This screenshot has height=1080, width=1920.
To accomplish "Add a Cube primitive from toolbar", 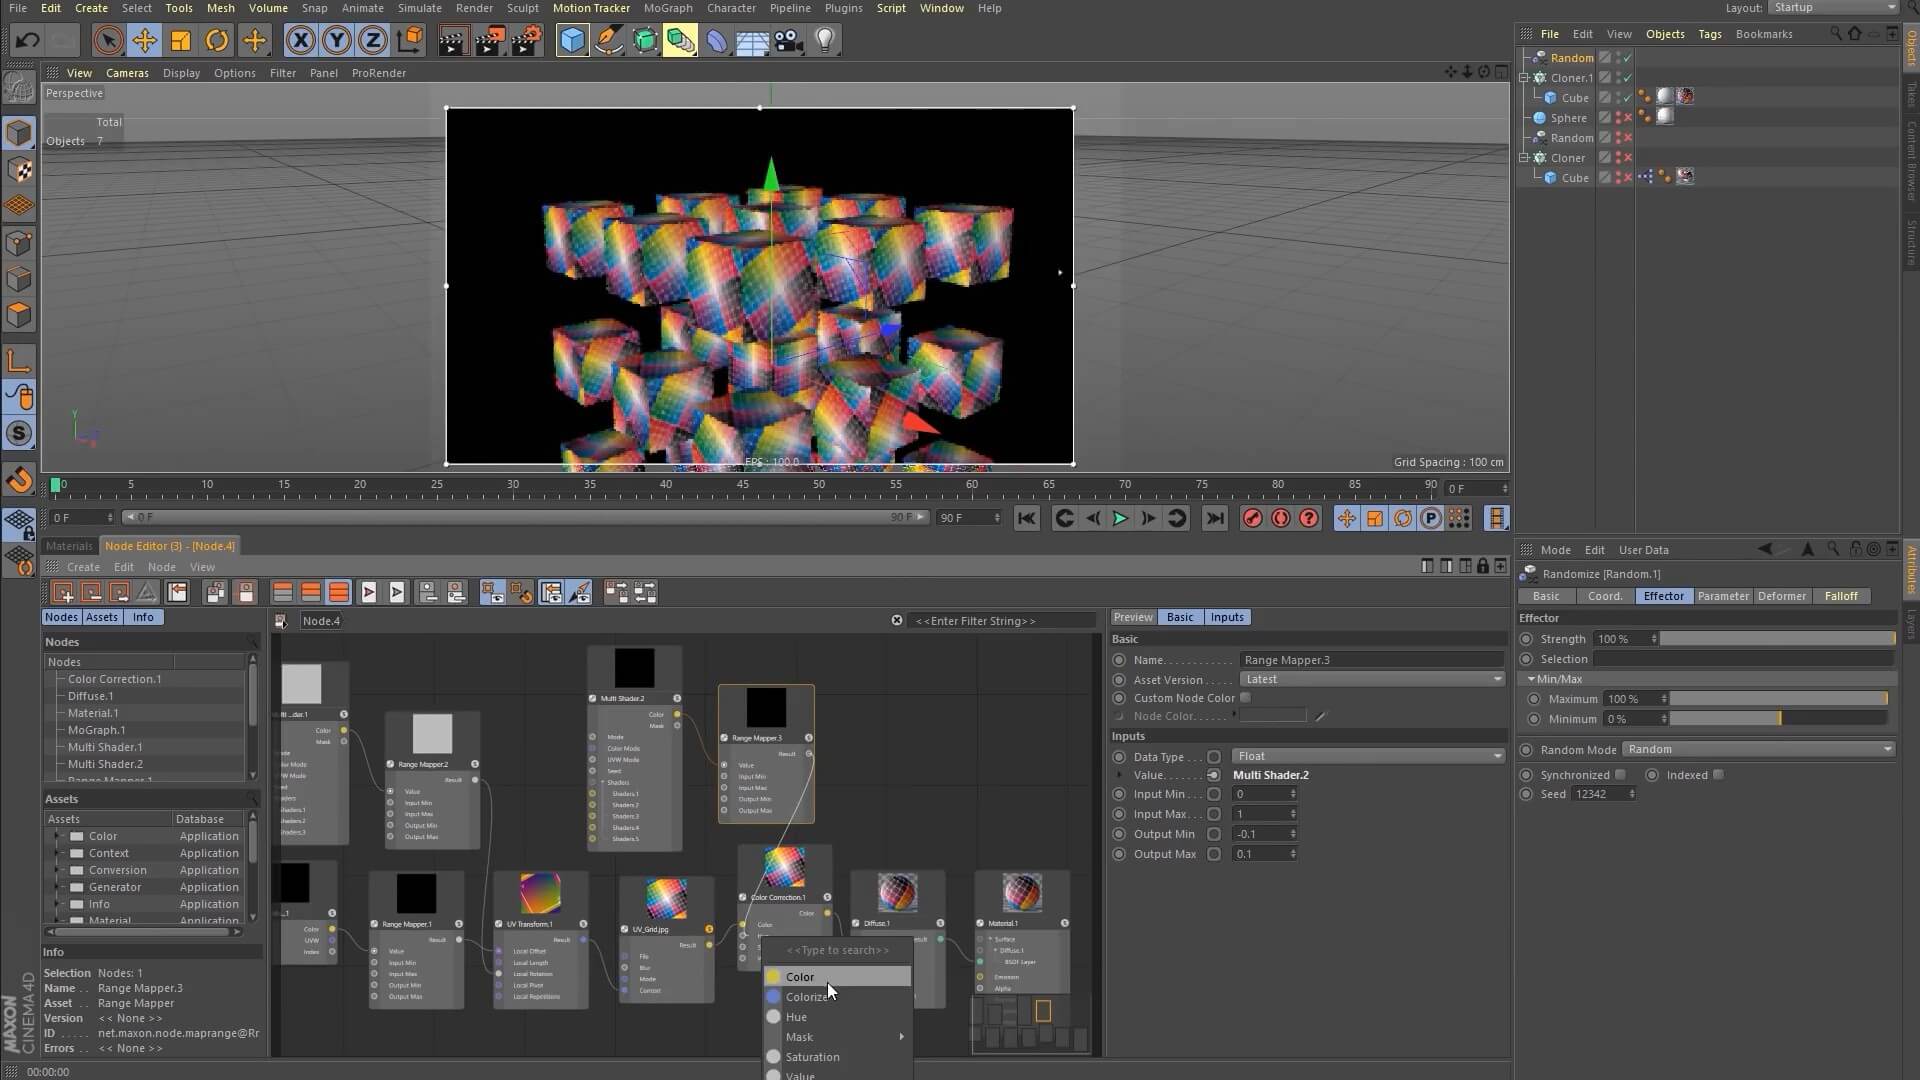I will [x=572, y=40].
